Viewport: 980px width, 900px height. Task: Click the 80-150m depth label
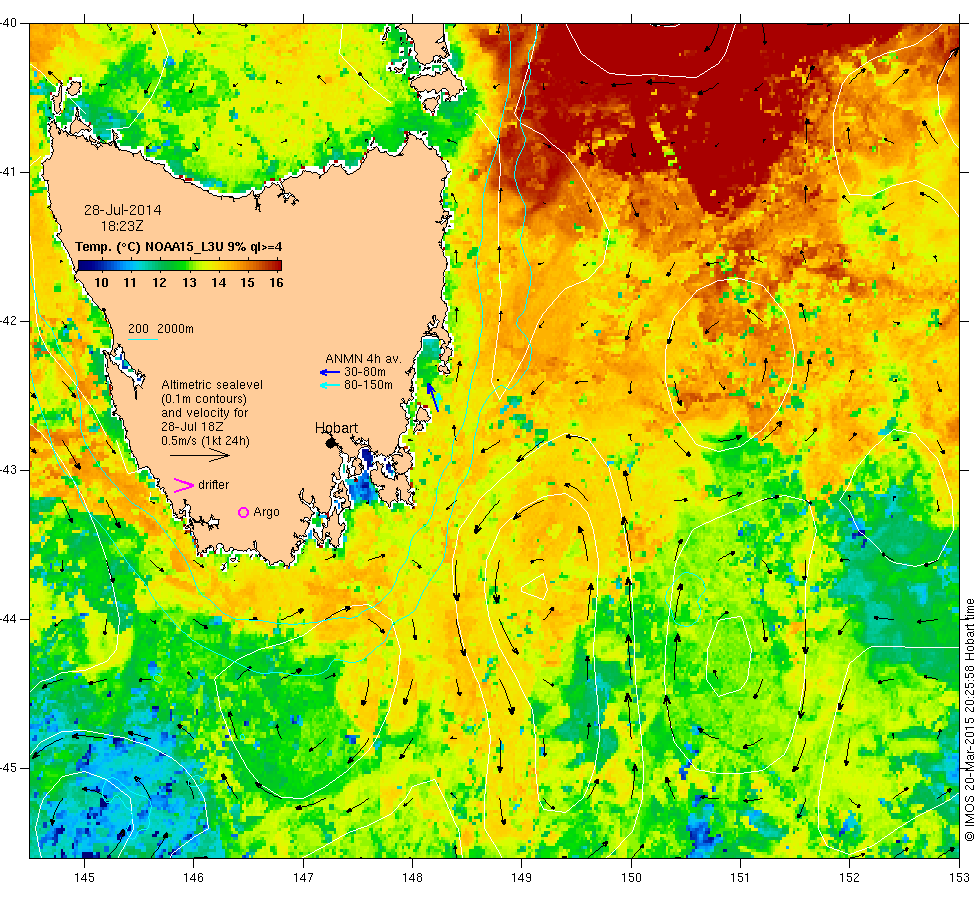point(369,386)
